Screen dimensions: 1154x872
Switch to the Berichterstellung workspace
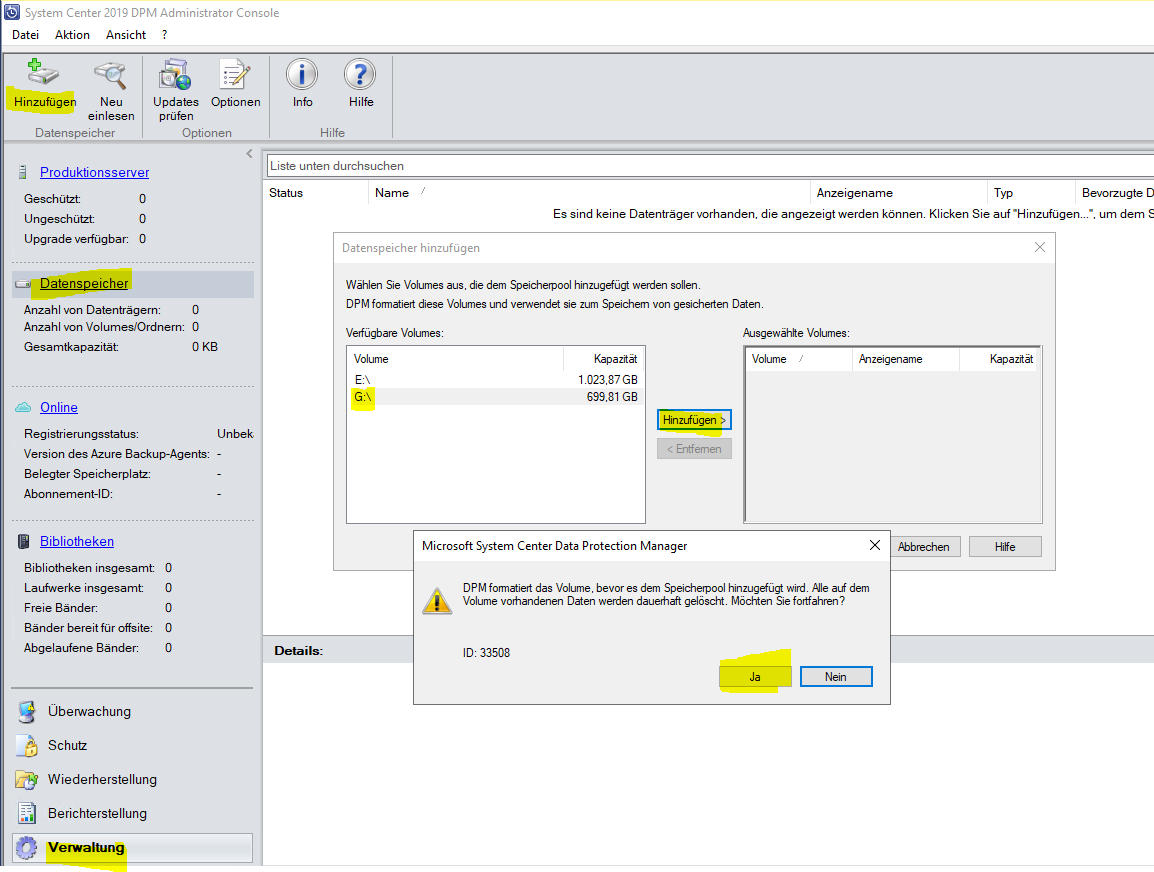coord(97,812)
